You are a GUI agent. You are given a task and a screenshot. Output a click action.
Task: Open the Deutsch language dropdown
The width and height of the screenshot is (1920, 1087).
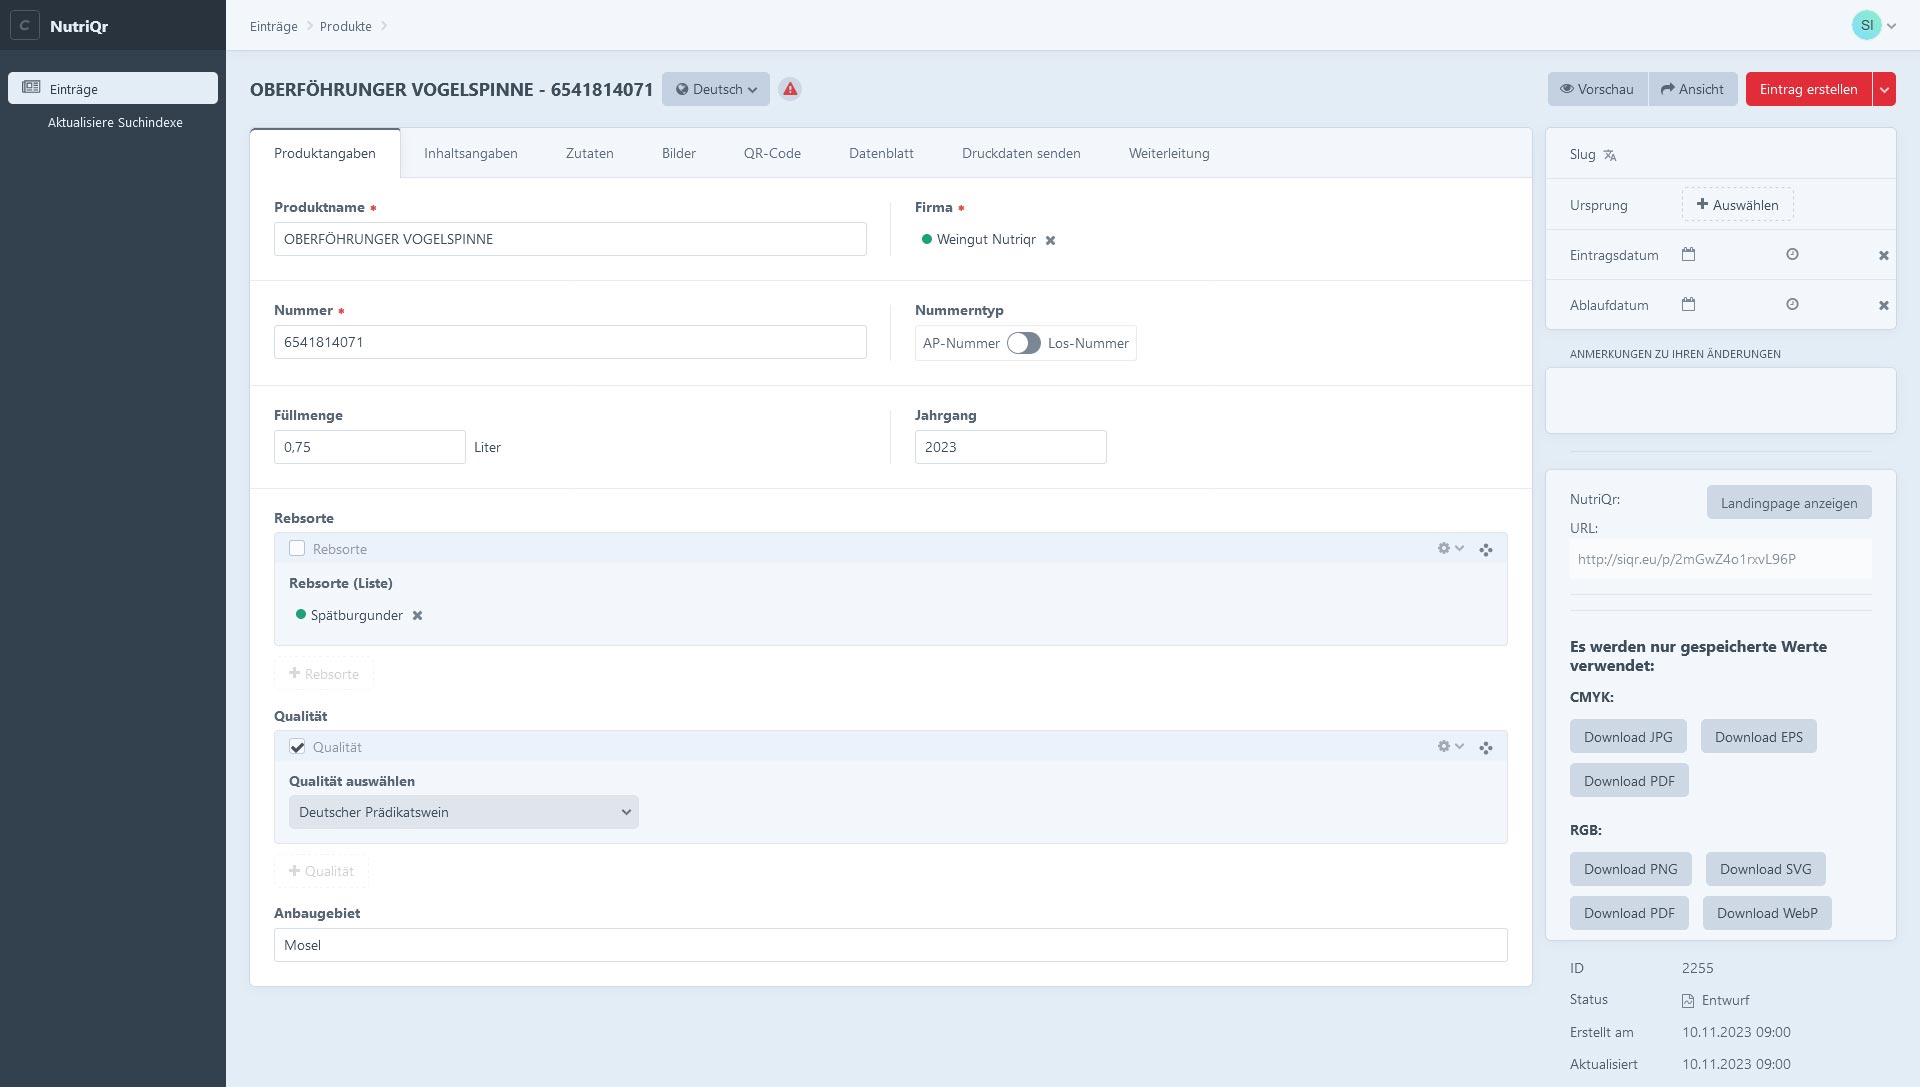tap(716, 89)
